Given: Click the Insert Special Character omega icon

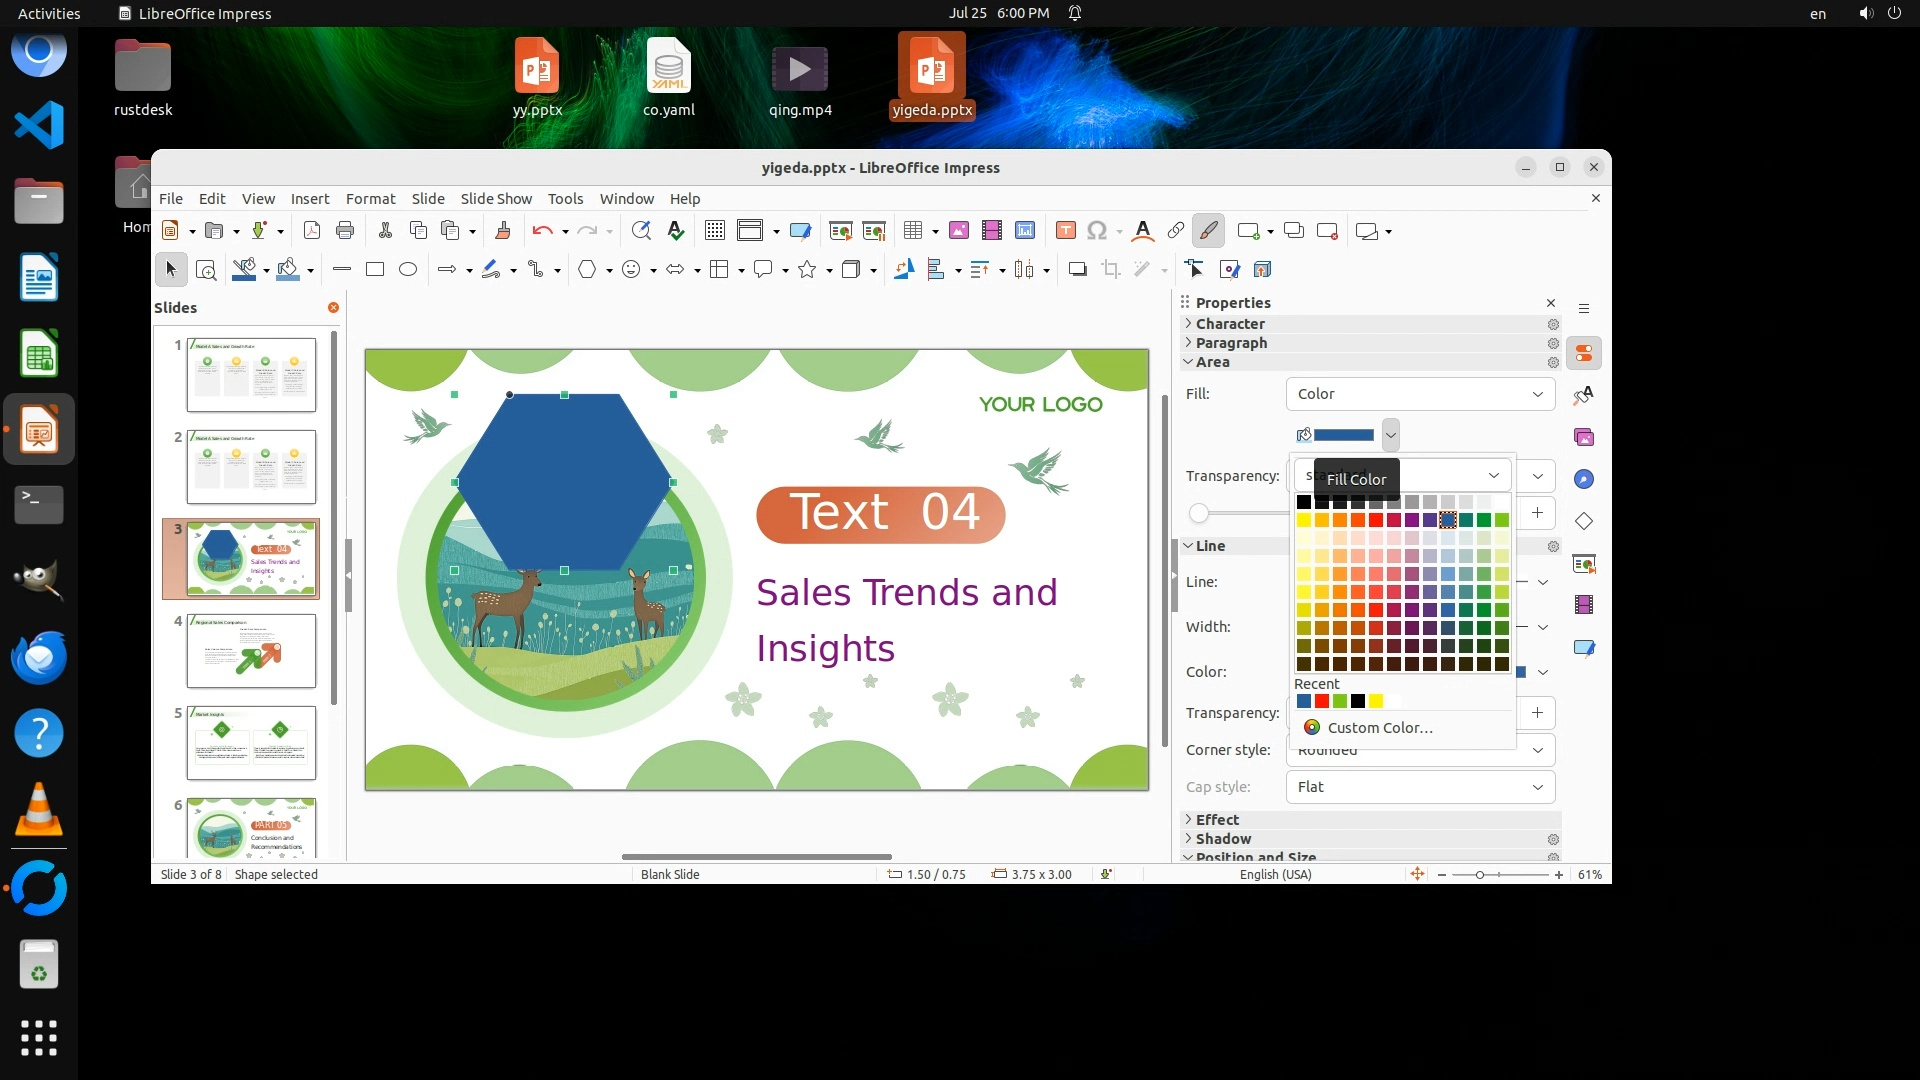Looking at the screenshot, I should point(1097,231).
